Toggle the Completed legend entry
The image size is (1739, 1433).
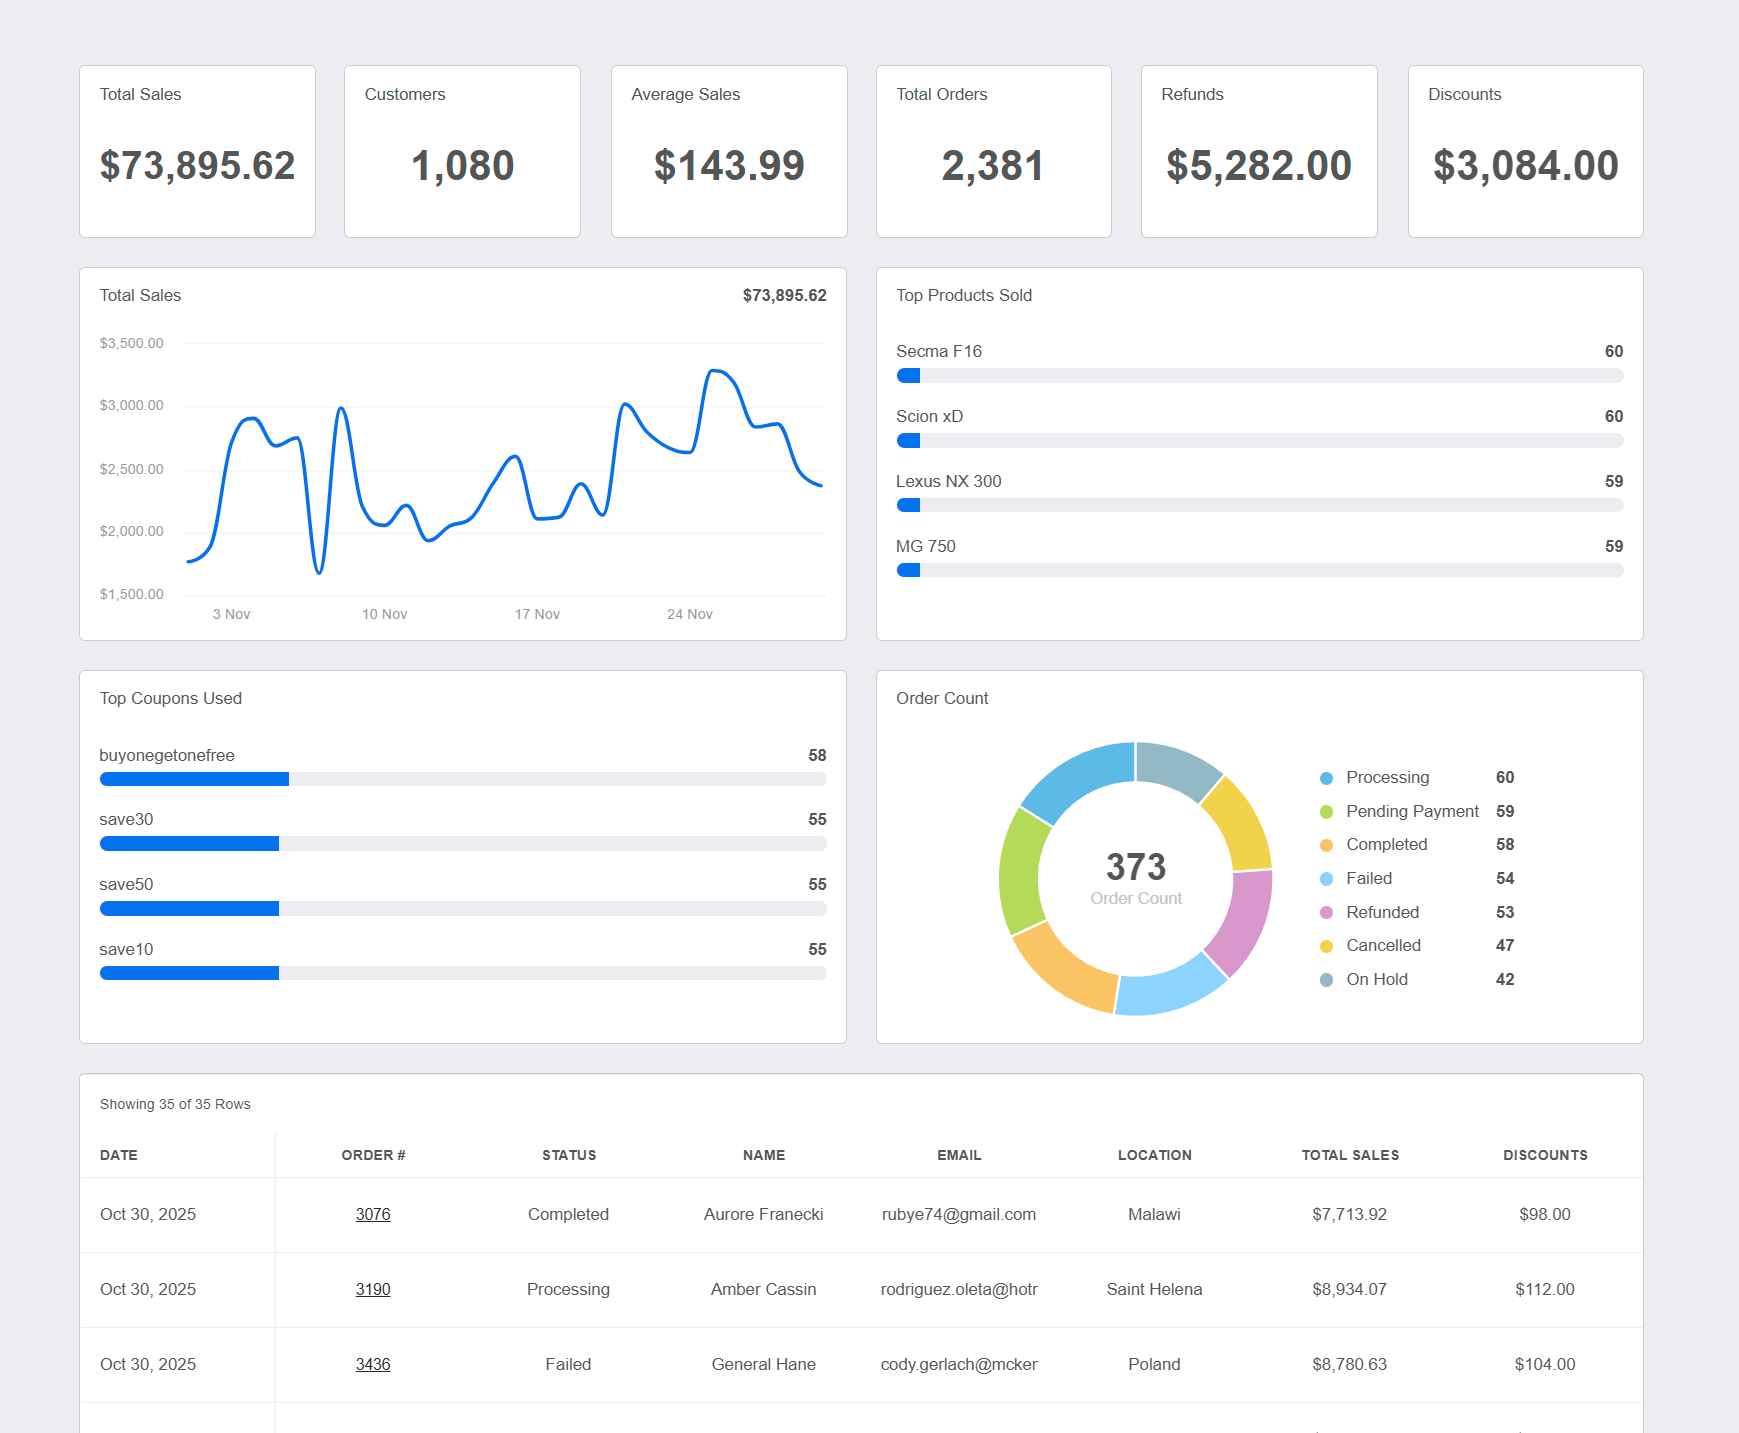tap(1386, 845)
